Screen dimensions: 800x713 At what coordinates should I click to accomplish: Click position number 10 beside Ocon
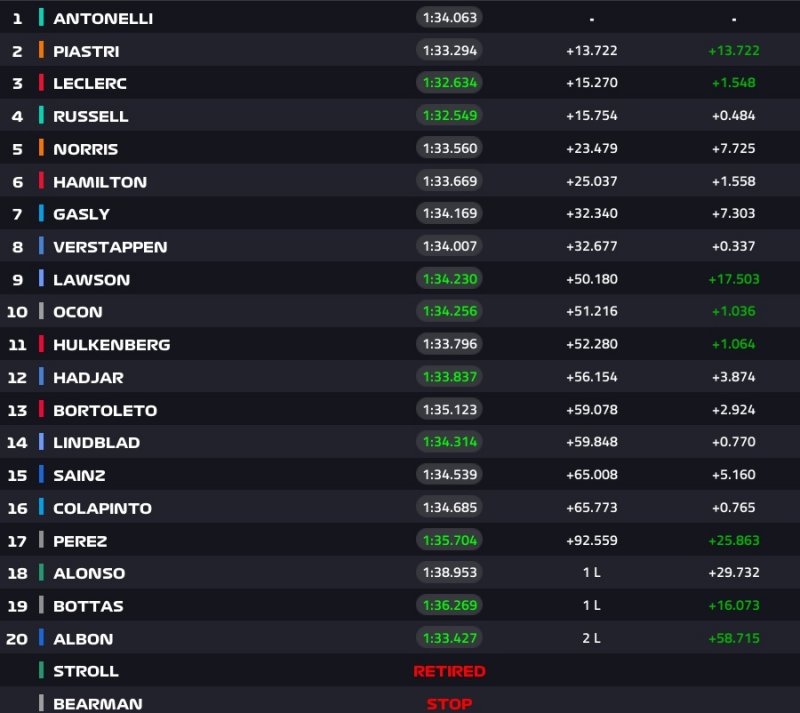[x=17, y=312]
